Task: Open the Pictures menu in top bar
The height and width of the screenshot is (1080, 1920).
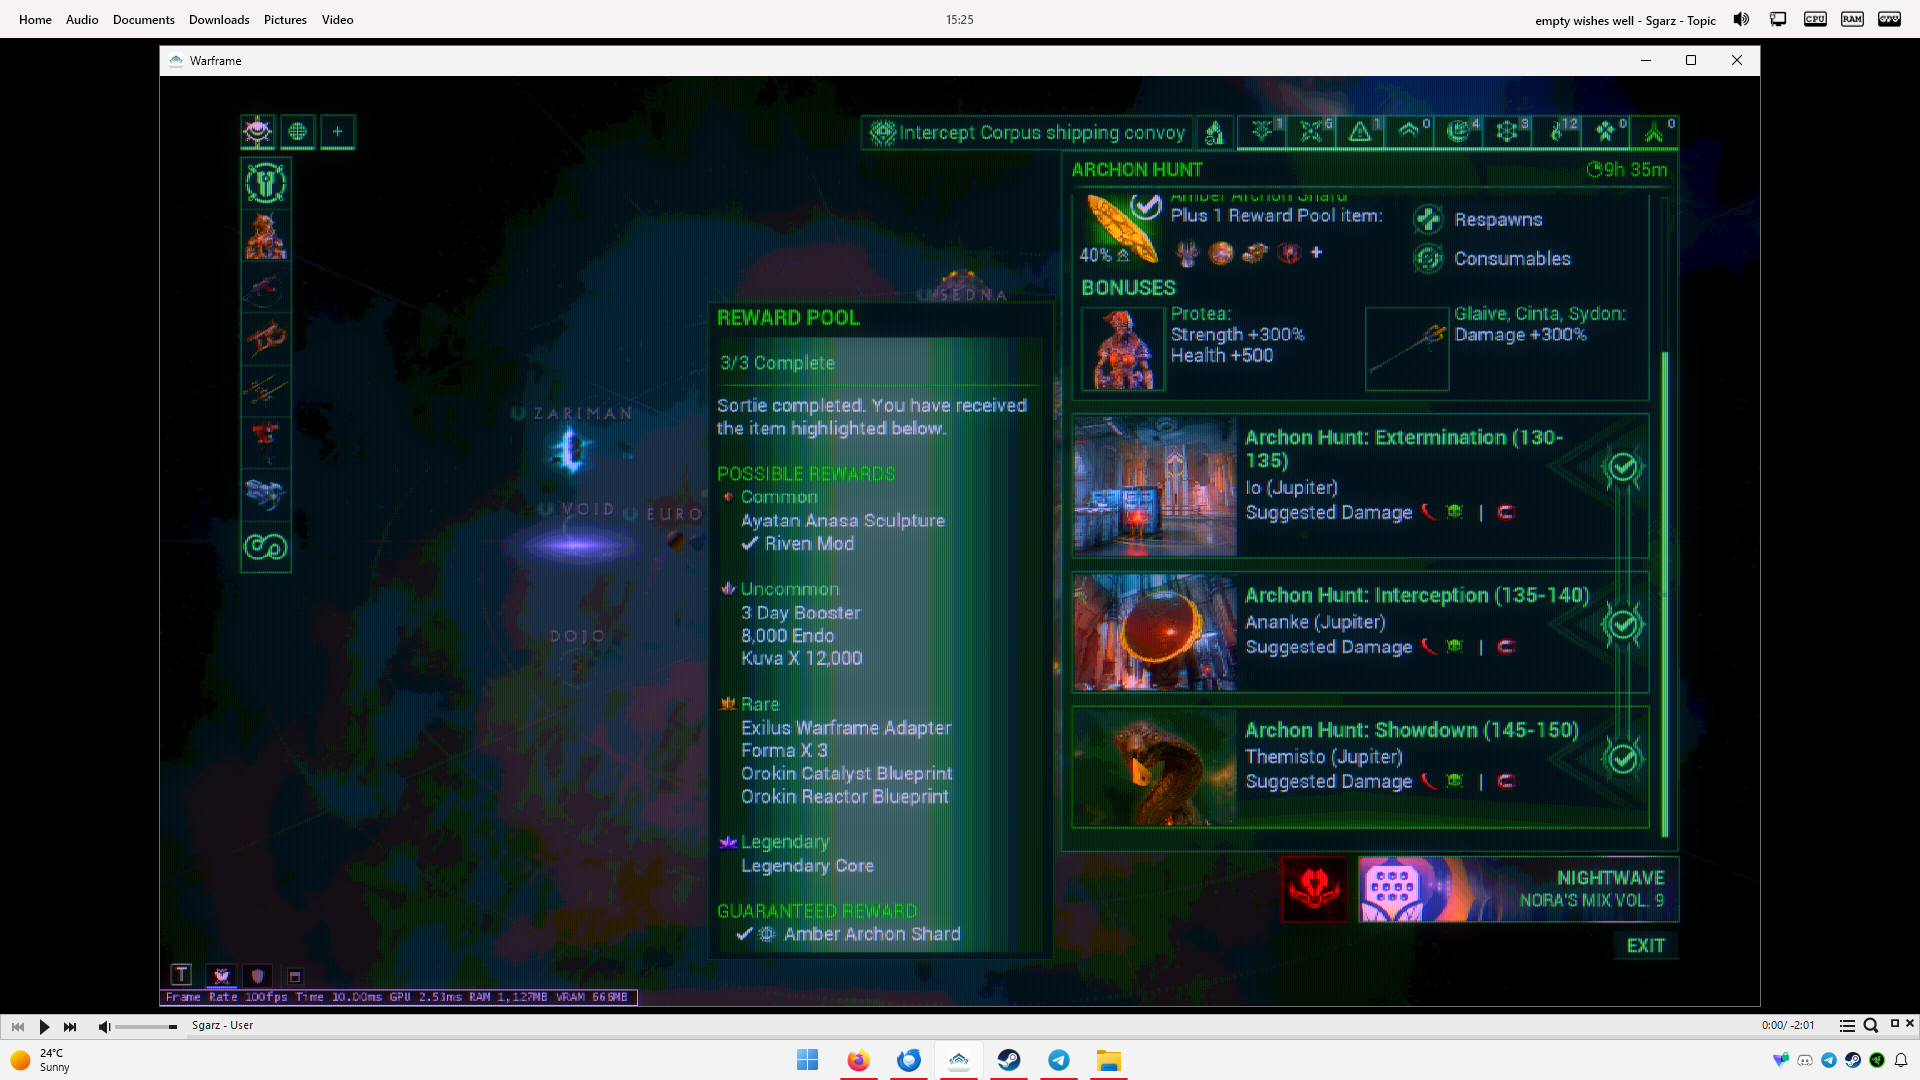Action: pyautogui.click(x=285, y=19)
